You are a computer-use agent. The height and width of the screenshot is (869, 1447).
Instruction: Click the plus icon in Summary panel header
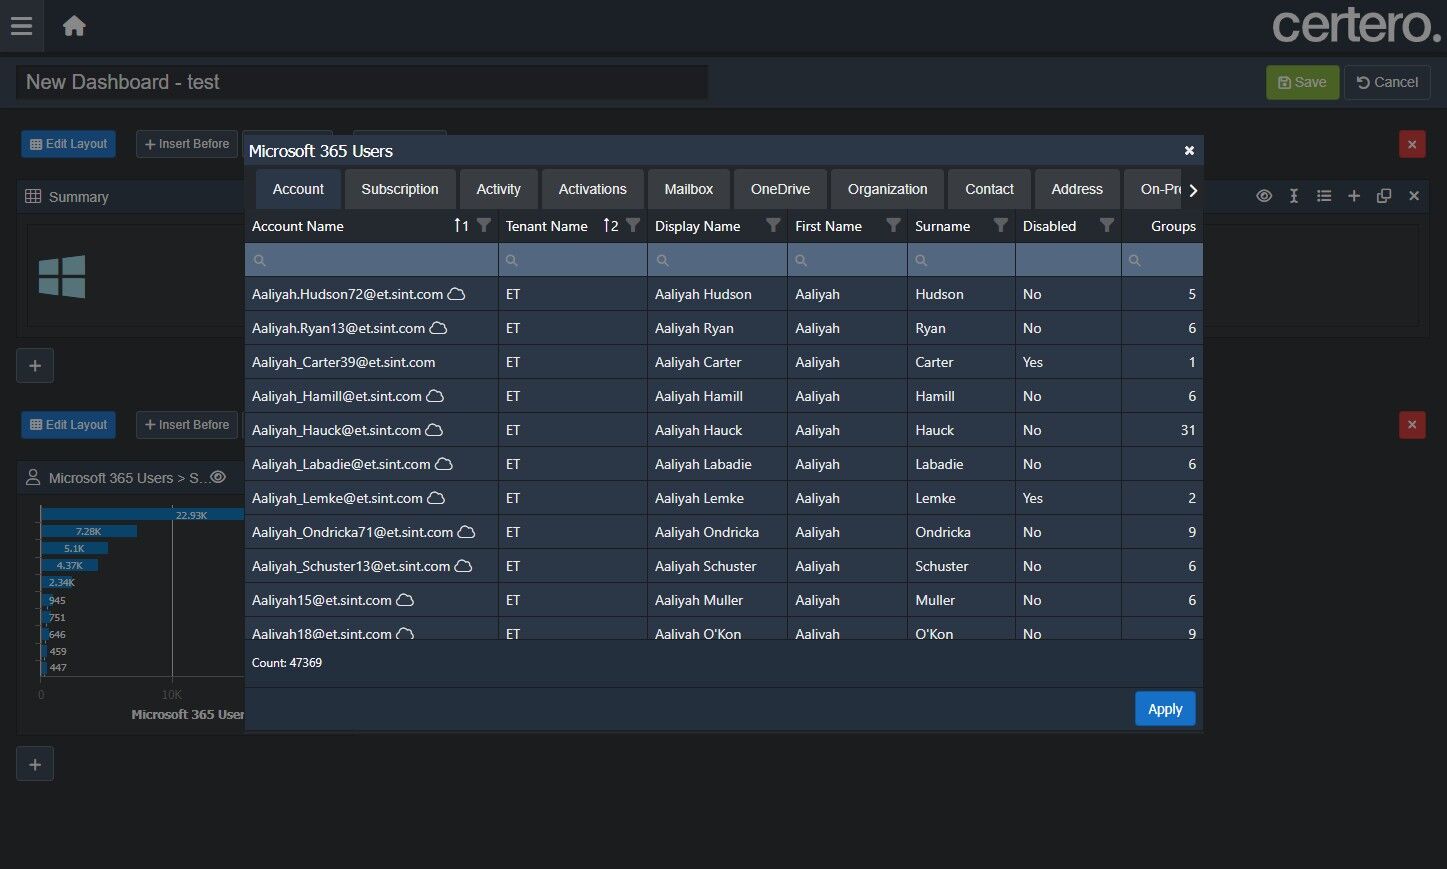pos(1354,196)
